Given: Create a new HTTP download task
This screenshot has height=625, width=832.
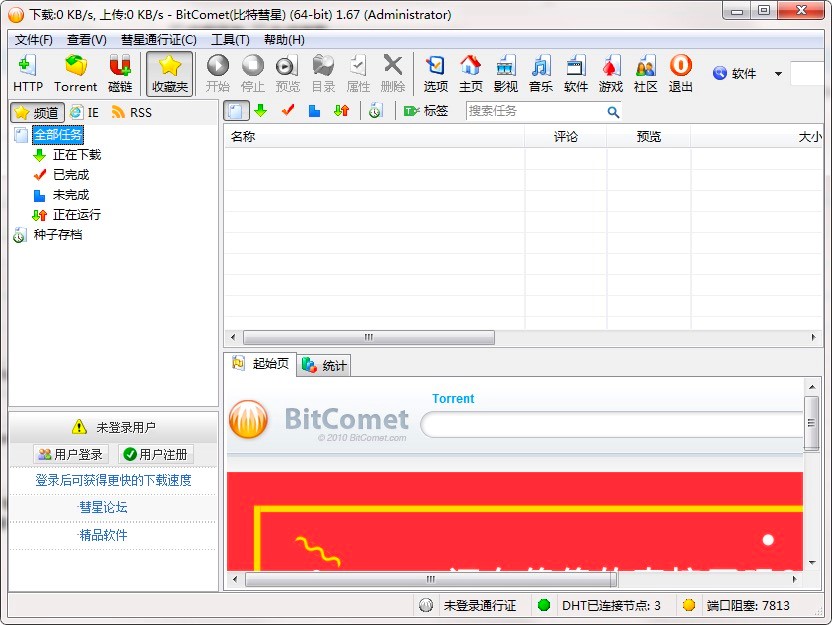Looking at the screenshot, I should pyautogui.click(x=27, y=72).
